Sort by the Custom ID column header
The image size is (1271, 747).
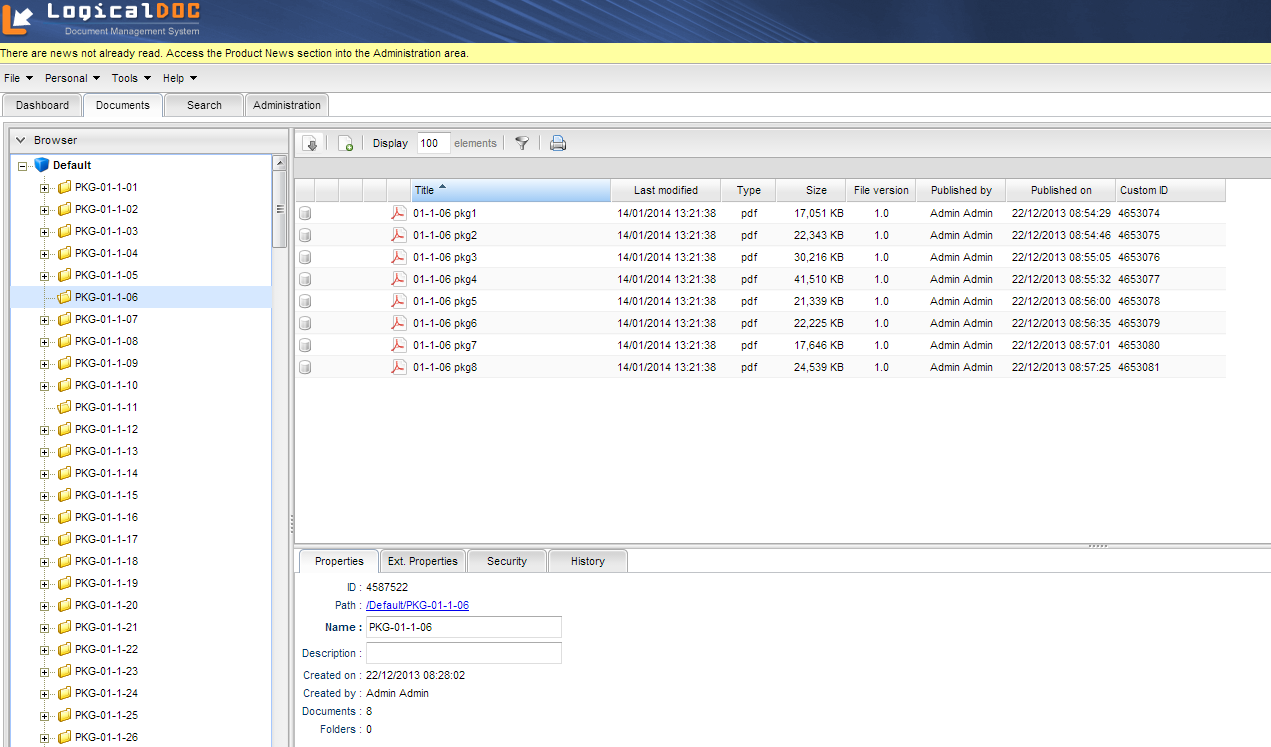pos(1171,190)
